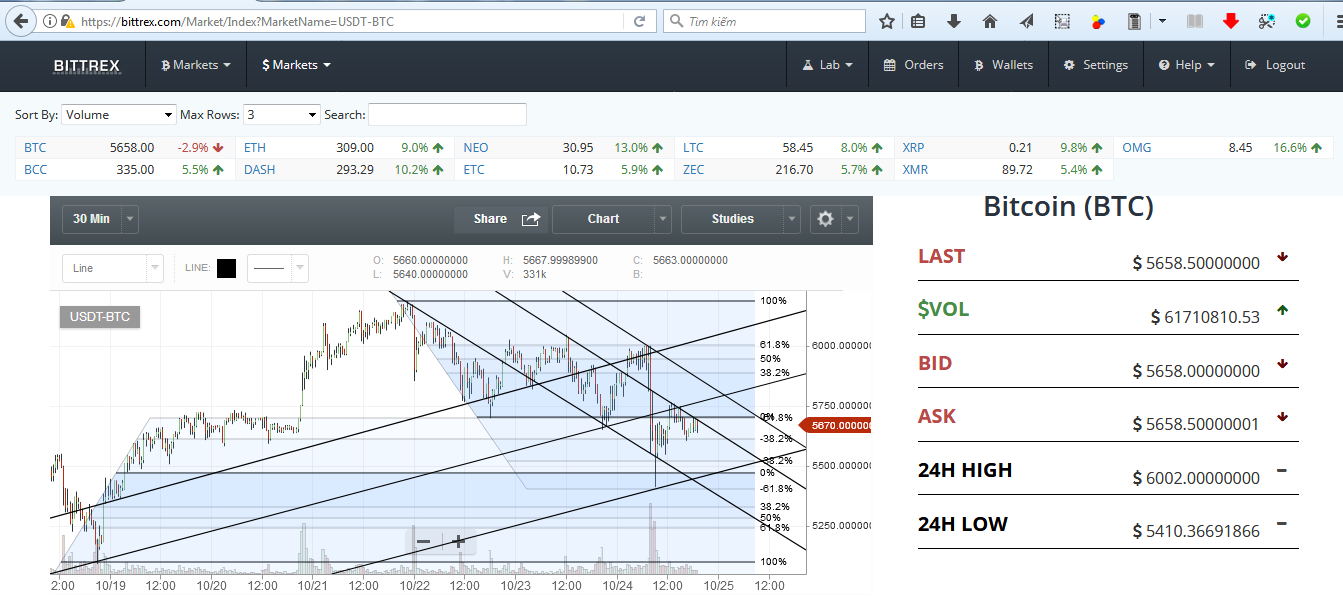This screenshot has height=608, width=1343.
Task: Zoom out chart with minus button
Action: pyautogui.click(x=423, y=541)
